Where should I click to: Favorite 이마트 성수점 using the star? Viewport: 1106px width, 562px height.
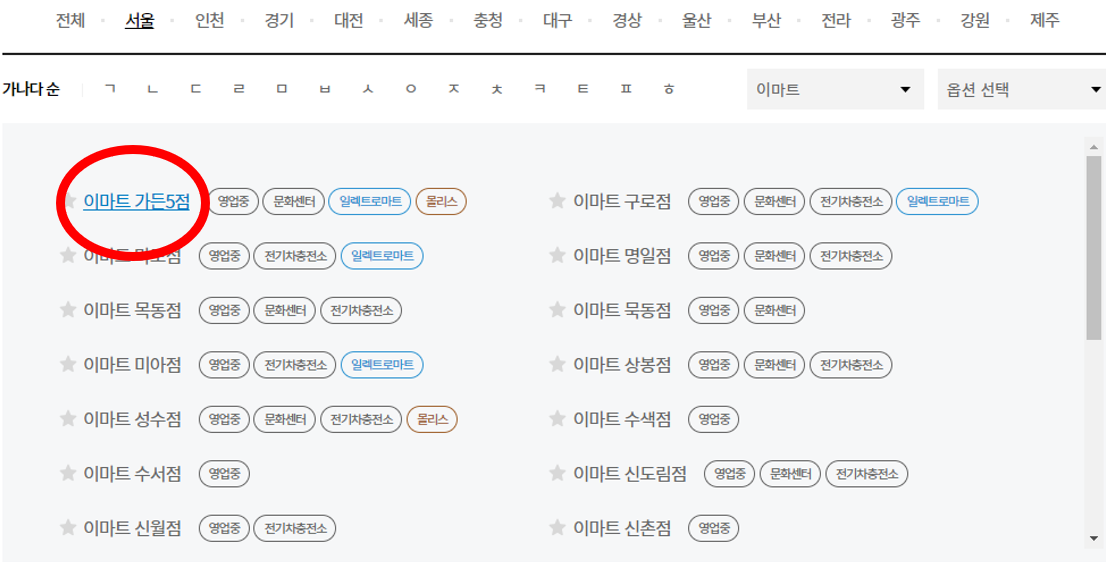click(x=68, y=419)
